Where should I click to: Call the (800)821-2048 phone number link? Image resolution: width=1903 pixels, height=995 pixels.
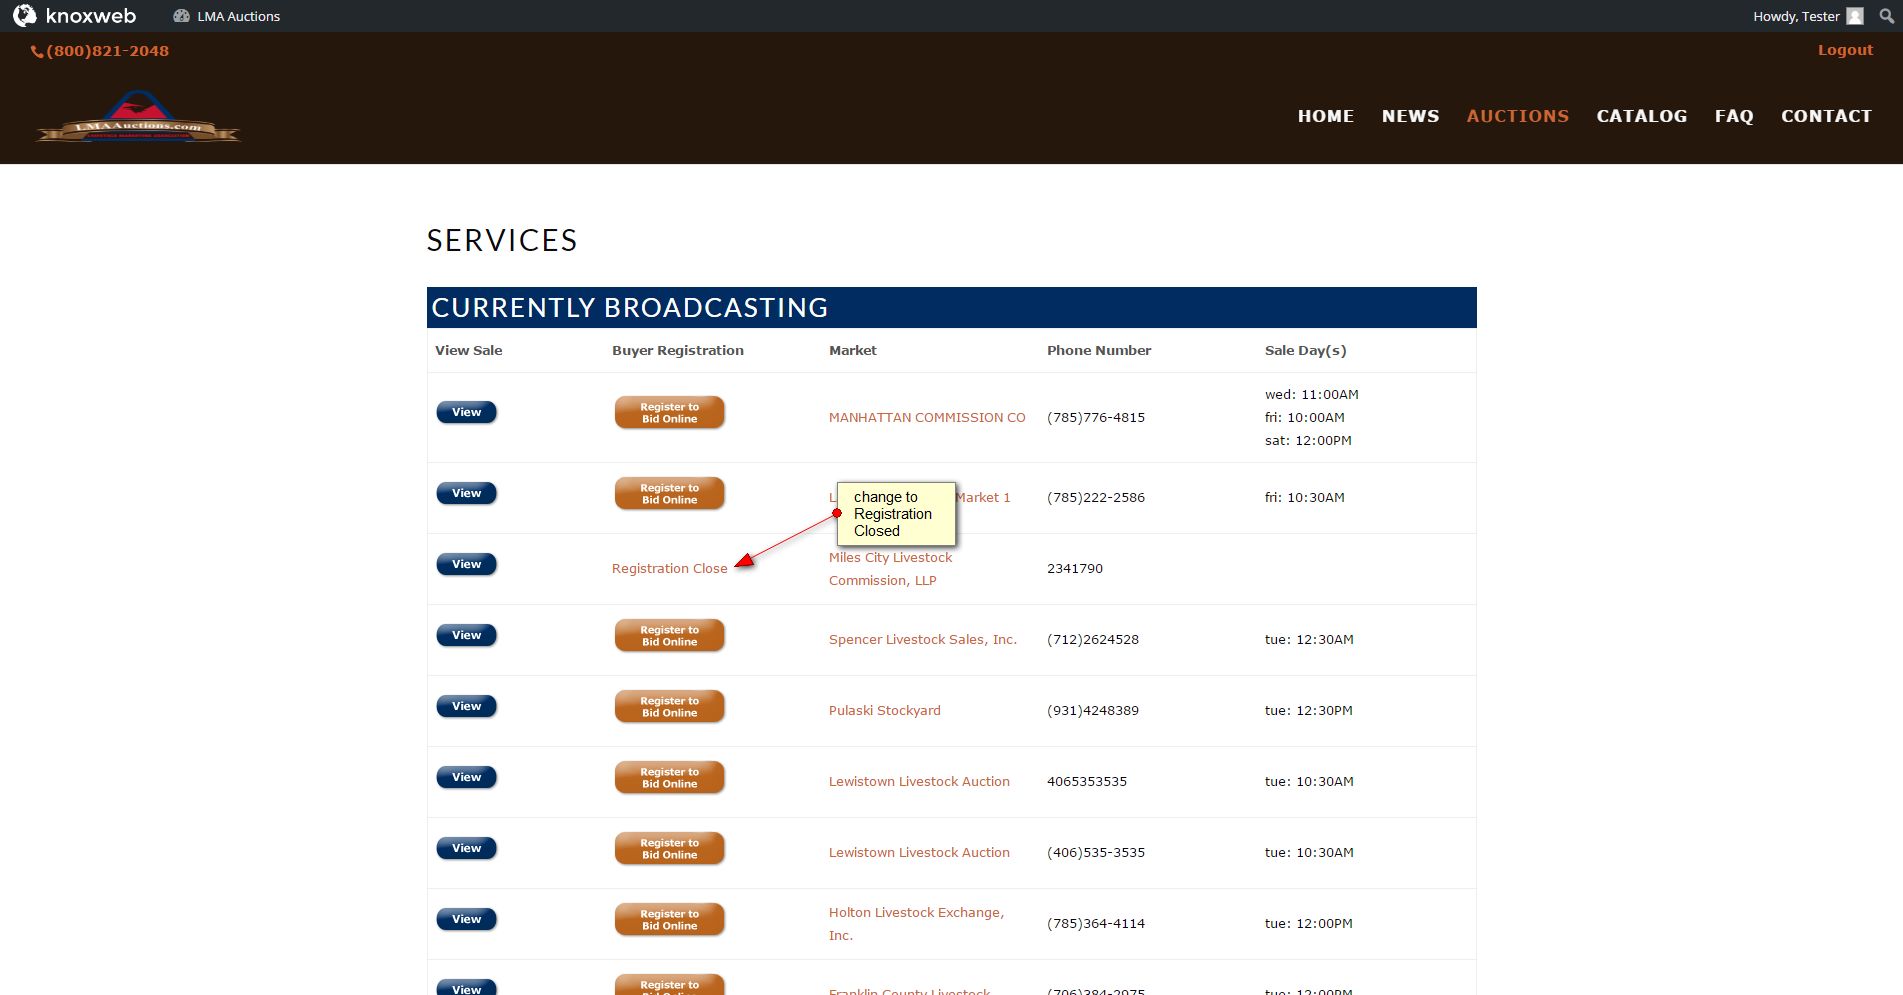point(100,51)
